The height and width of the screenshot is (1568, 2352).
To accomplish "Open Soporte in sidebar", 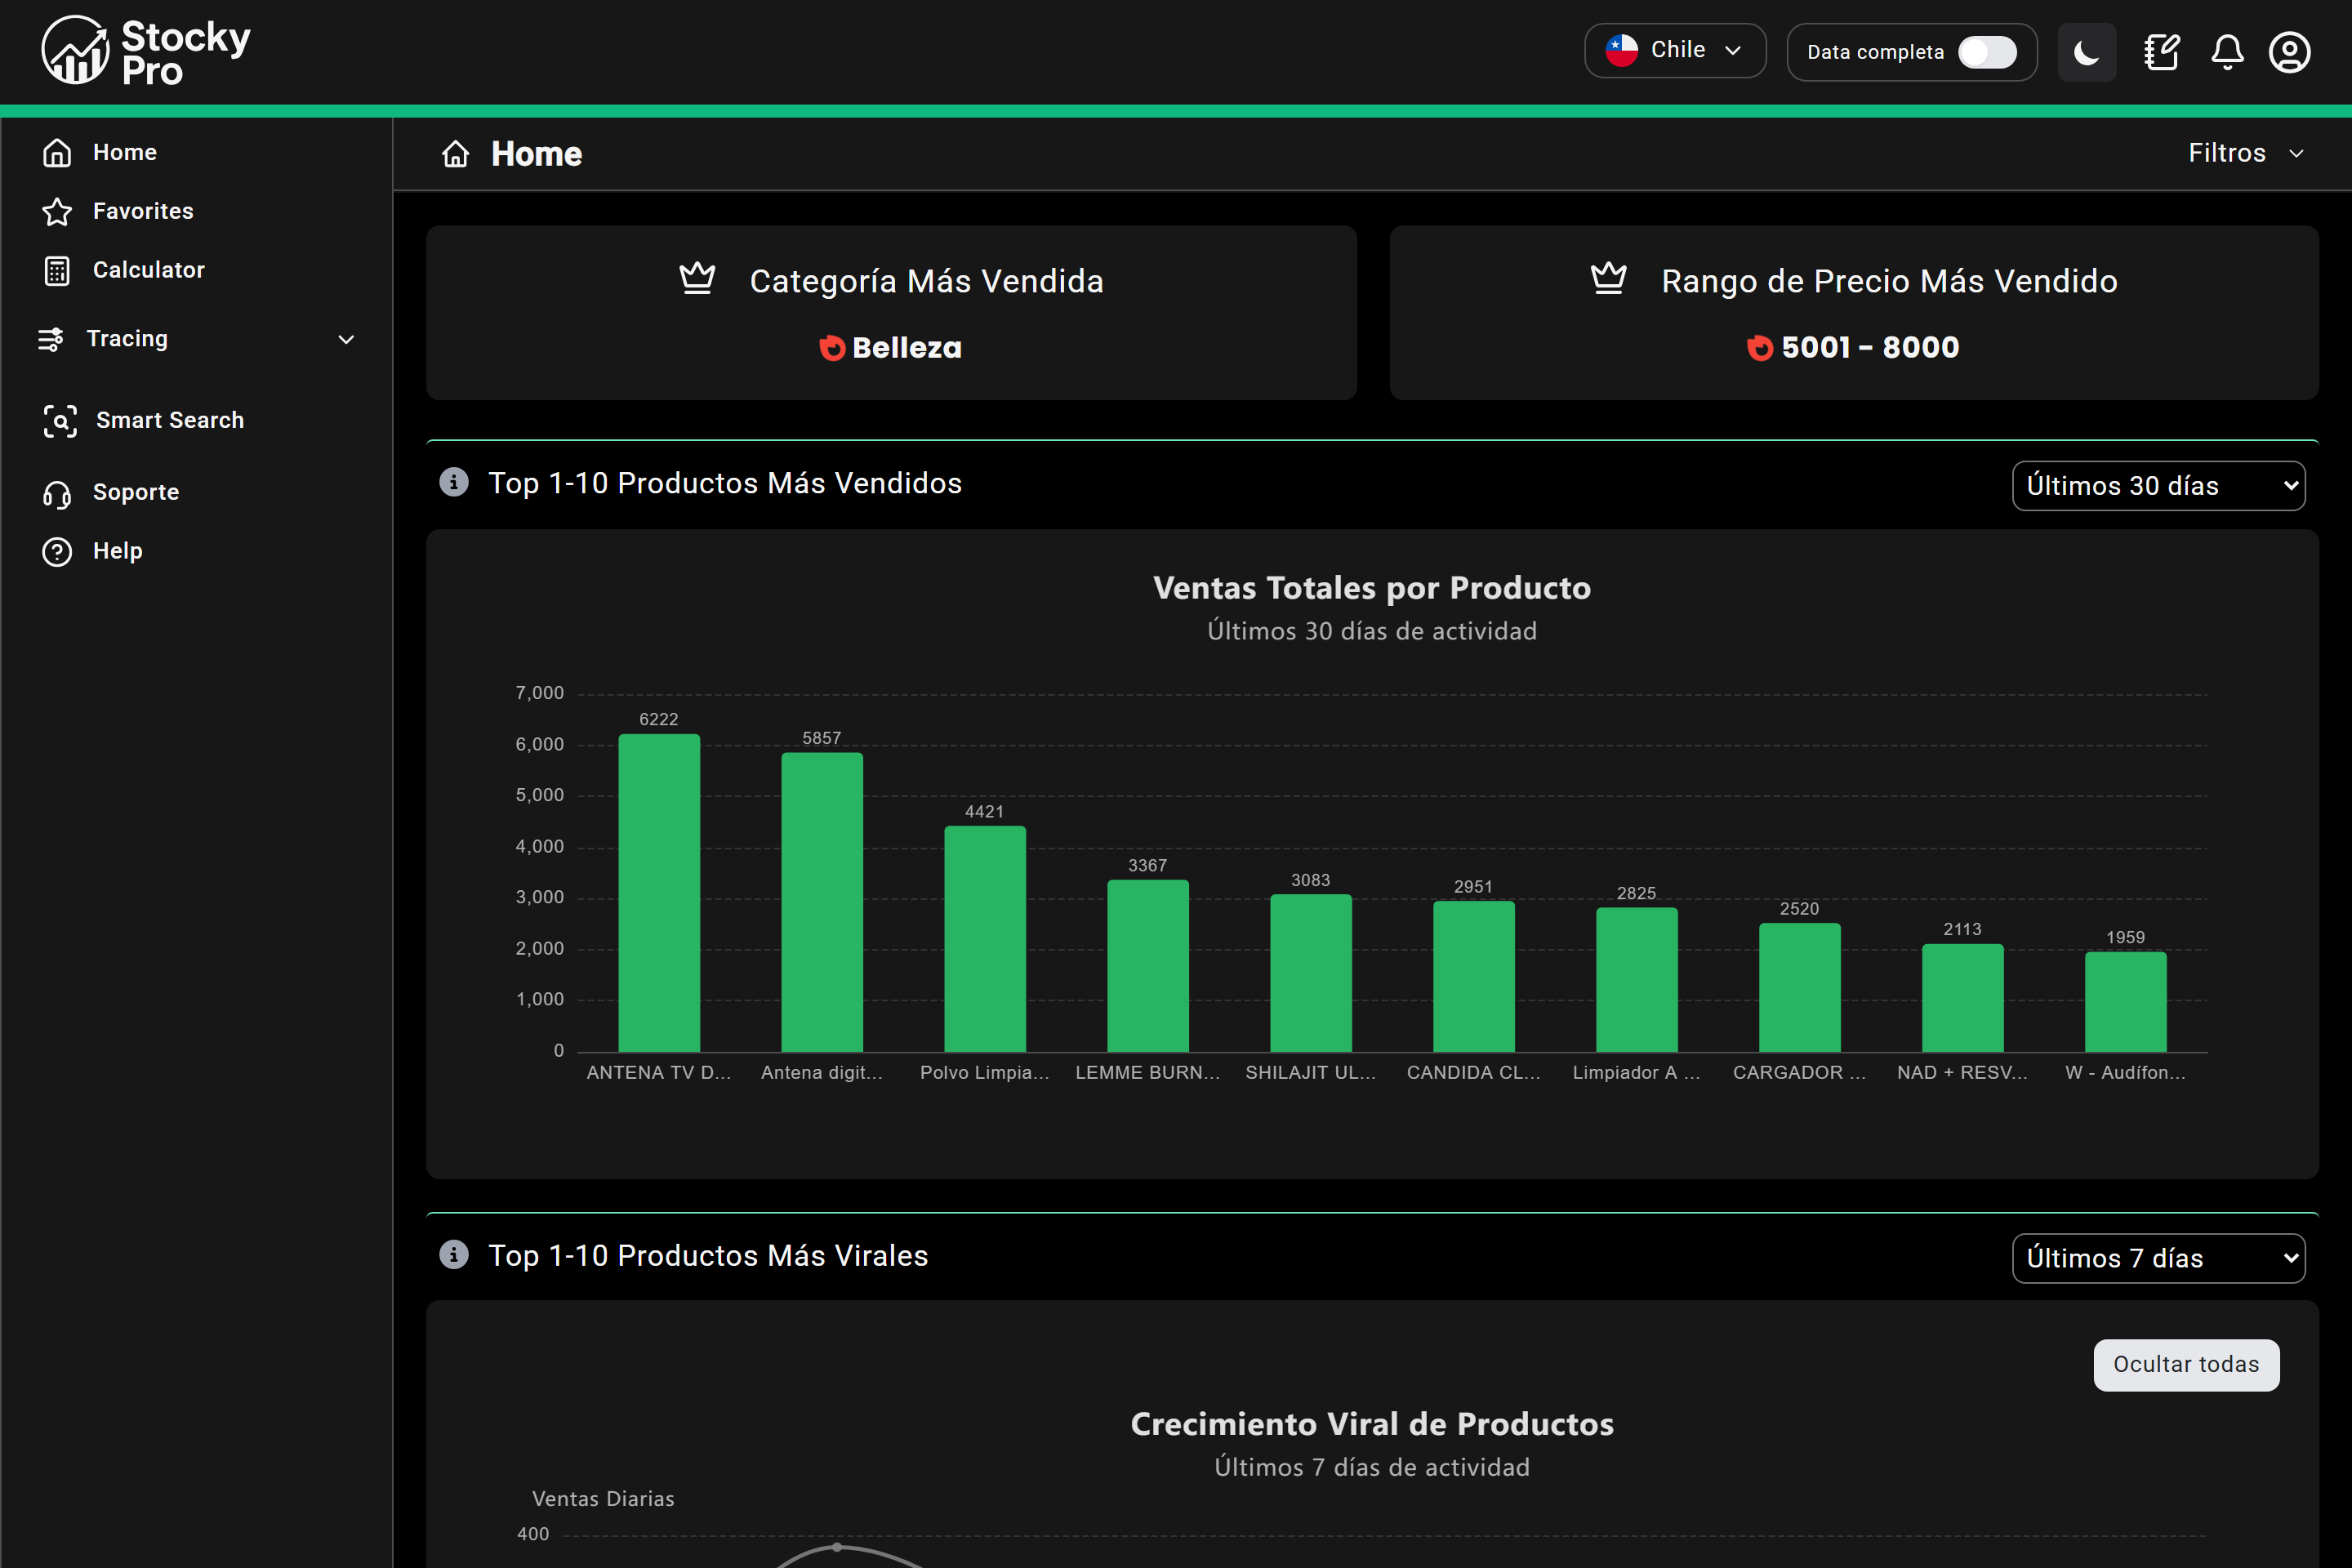I will coord(136,492).
